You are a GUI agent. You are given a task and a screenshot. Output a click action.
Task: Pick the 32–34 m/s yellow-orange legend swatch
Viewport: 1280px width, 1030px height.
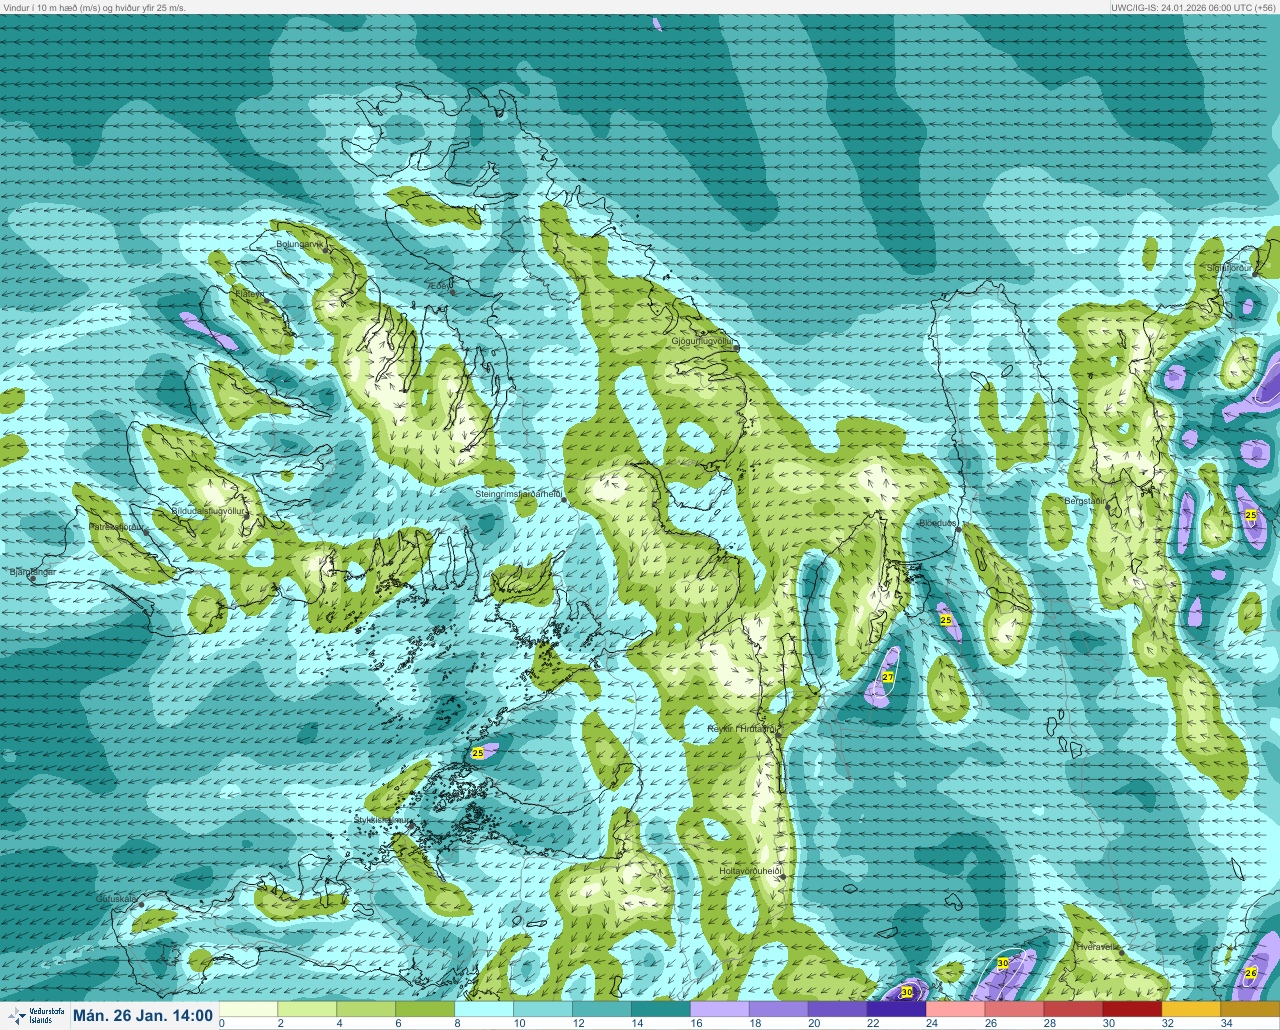point(1192,1009)
